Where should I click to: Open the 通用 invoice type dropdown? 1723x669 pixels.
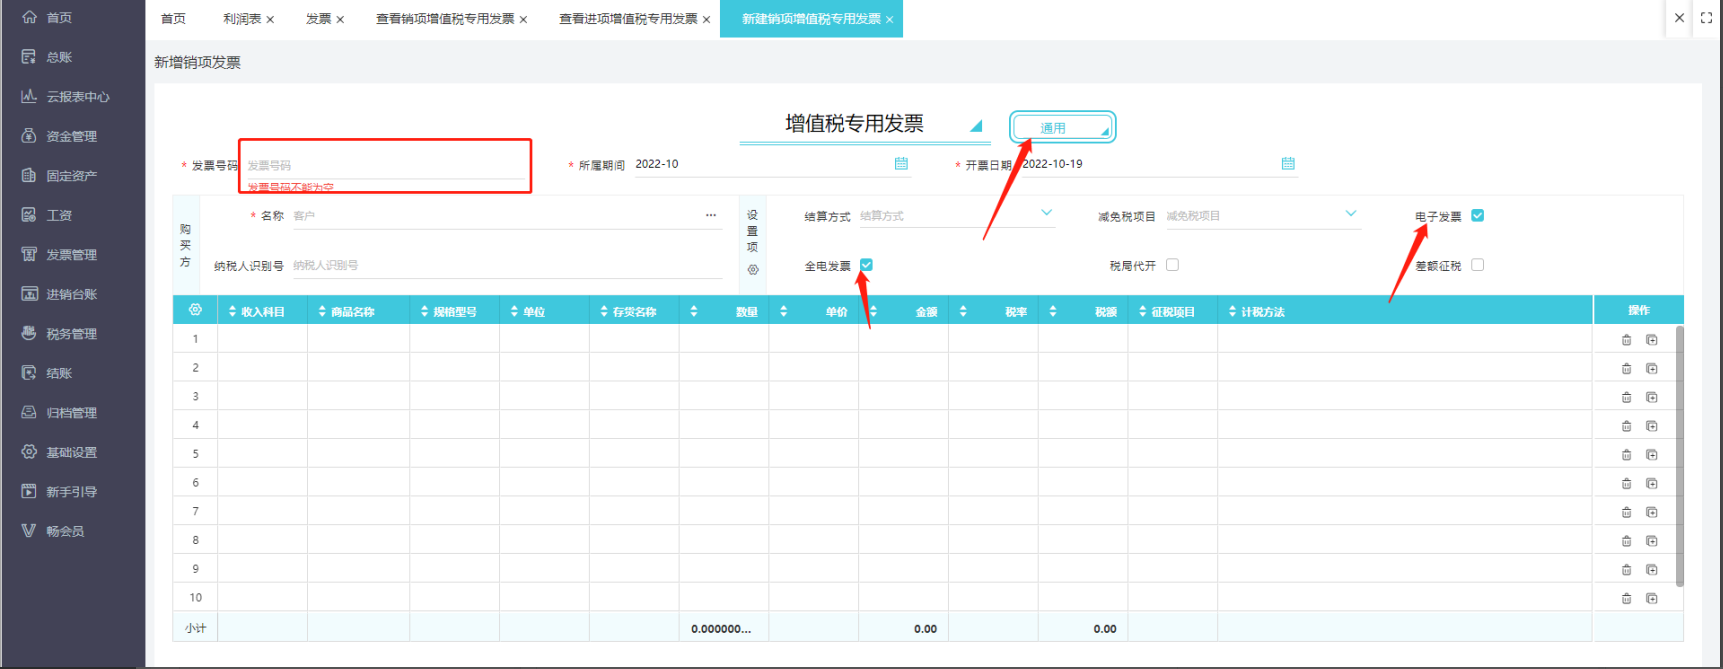pos(1062,128)
